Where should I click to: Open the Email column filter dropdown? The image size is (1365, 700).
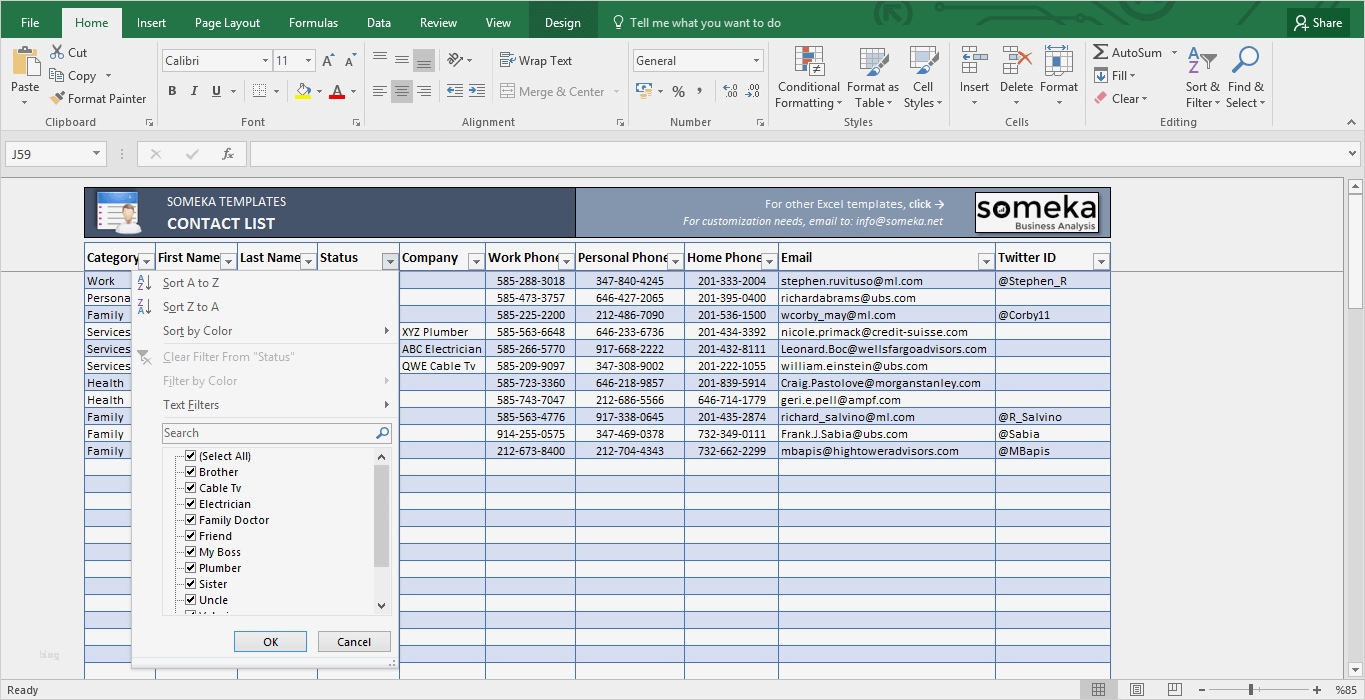click(985, 261)
